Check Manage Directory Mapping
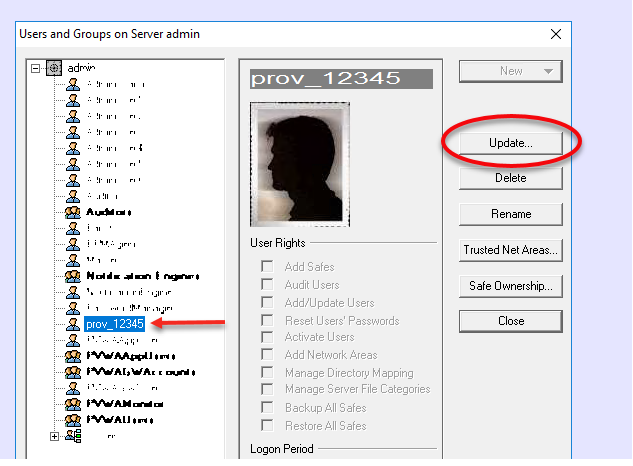The width and height of the screenshot is (633, 466). (x=267, y=372)
